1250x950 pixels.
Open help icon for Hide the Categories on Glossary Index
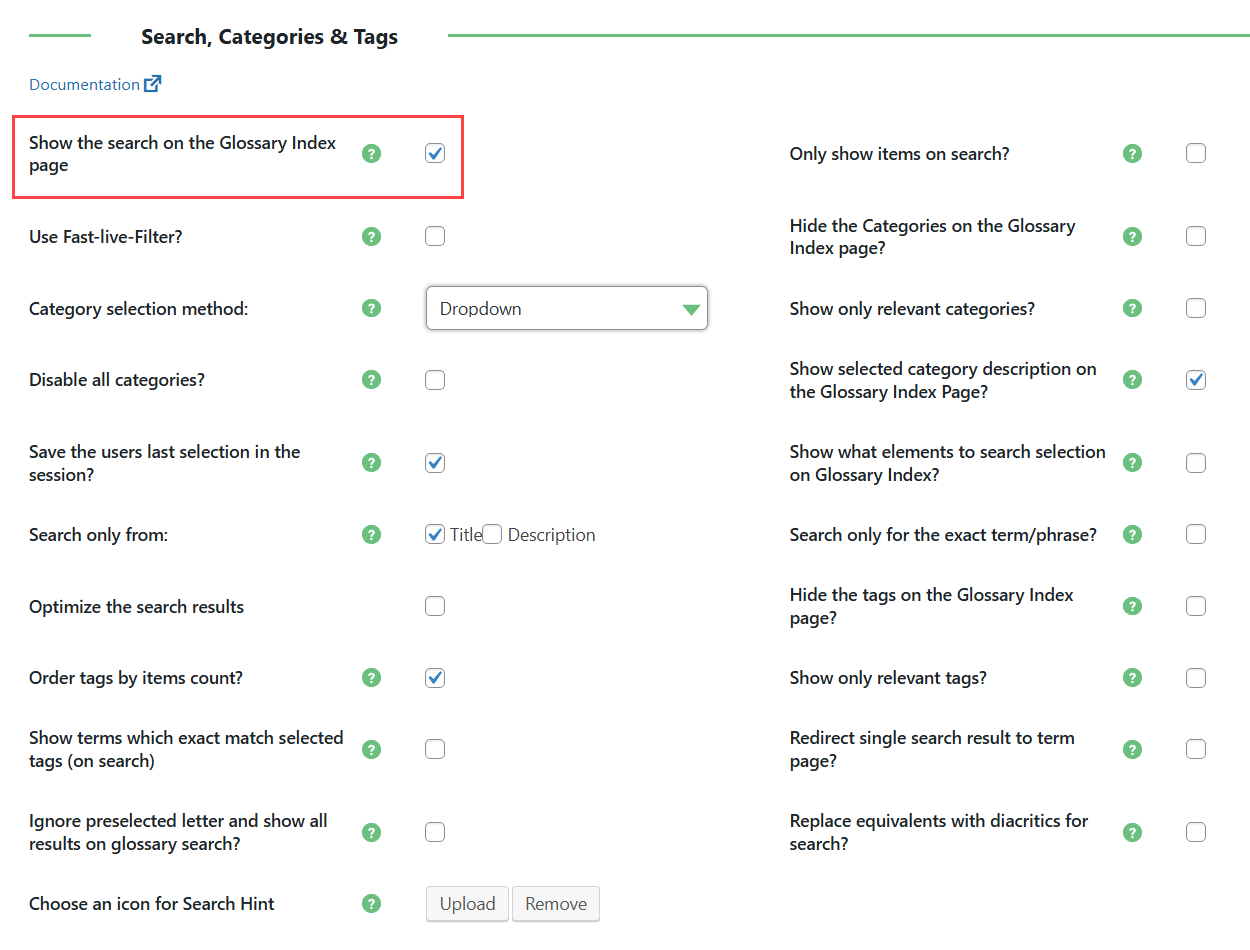tap(1132, 237)
